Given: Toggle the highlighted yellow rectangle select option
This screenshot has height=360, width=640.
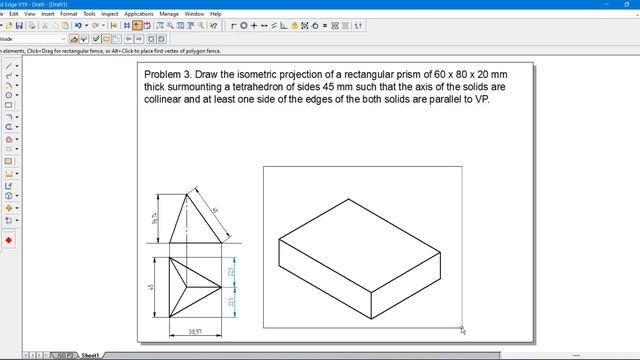Looking at the screenshot, I should (x=107, y=39).
